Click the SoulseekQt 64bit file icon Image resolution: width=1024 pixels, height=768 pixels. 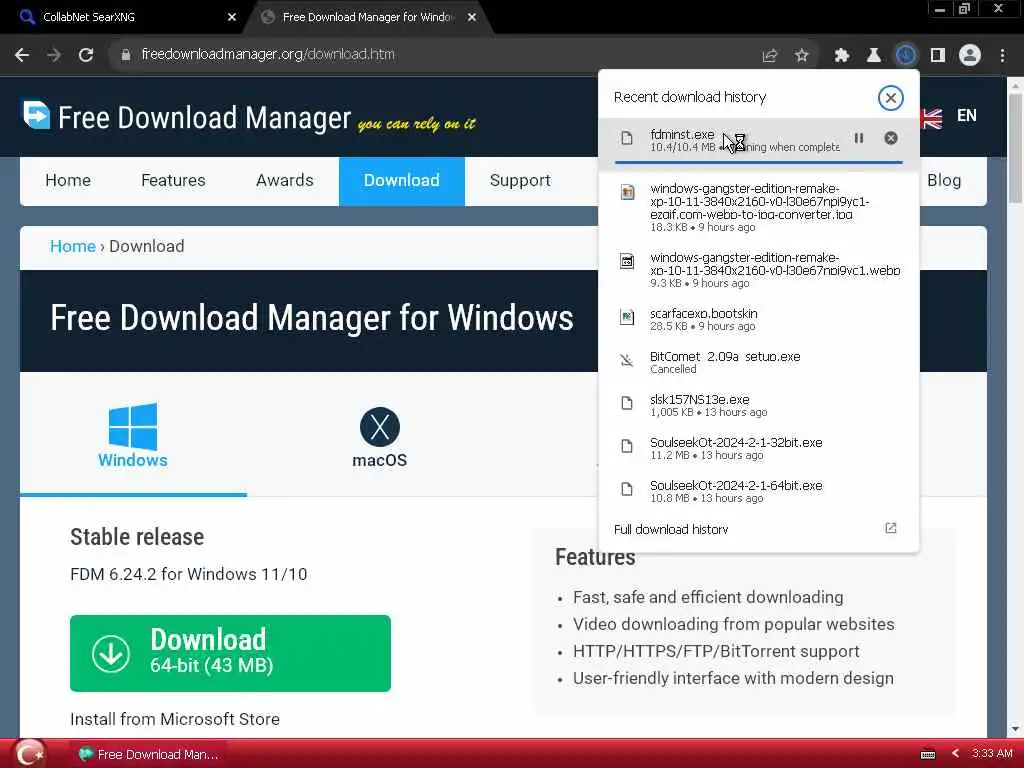[627, 490]
